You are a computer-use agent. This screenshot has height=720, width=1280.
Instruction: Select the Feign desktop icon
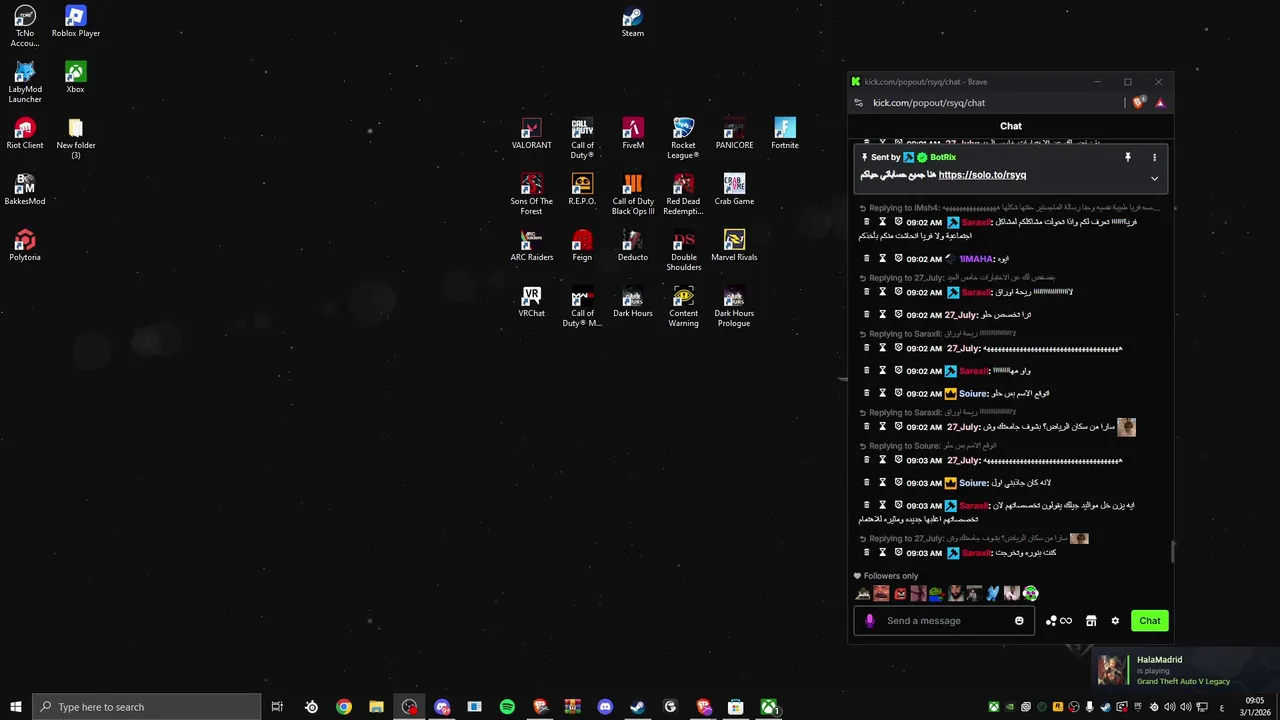tap(582, 246)
